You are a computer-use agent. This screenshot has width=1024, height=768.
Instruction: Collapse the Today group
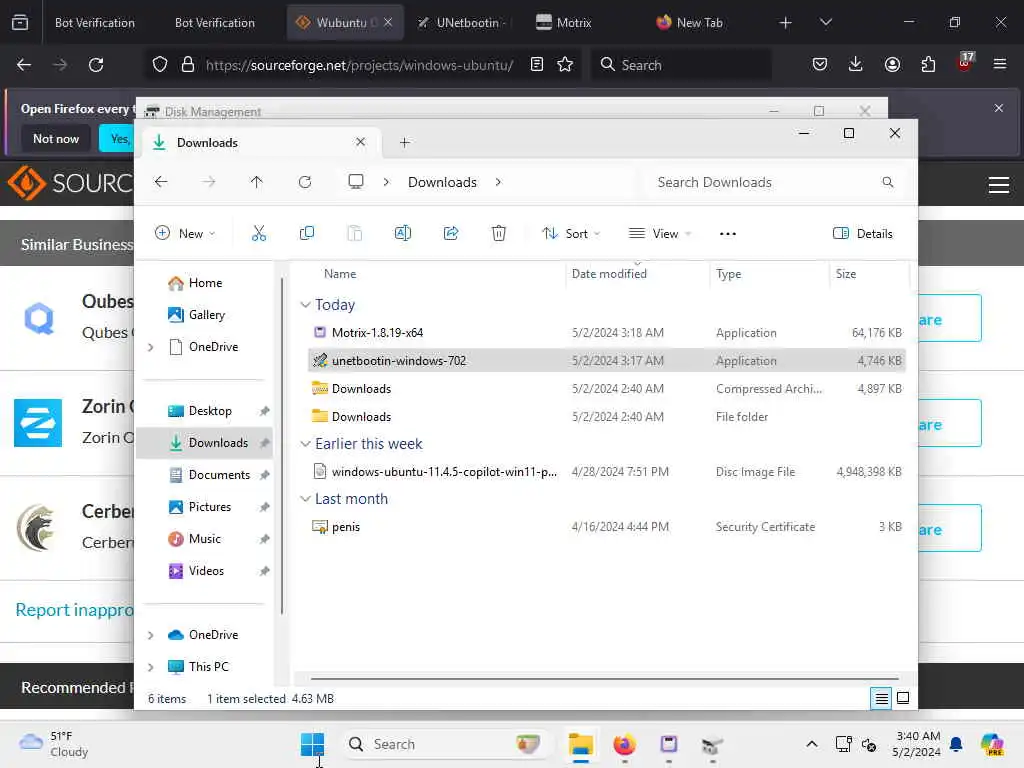pyautogui.click(x=305, y=304)
